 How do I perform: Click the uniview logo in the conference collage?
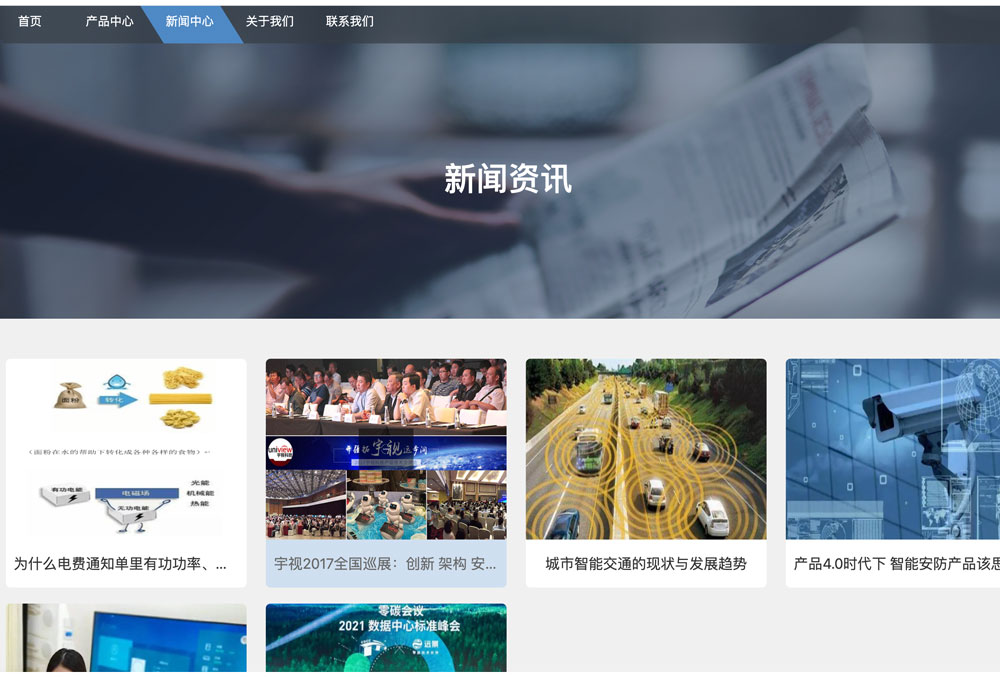[x=279, y=453]
